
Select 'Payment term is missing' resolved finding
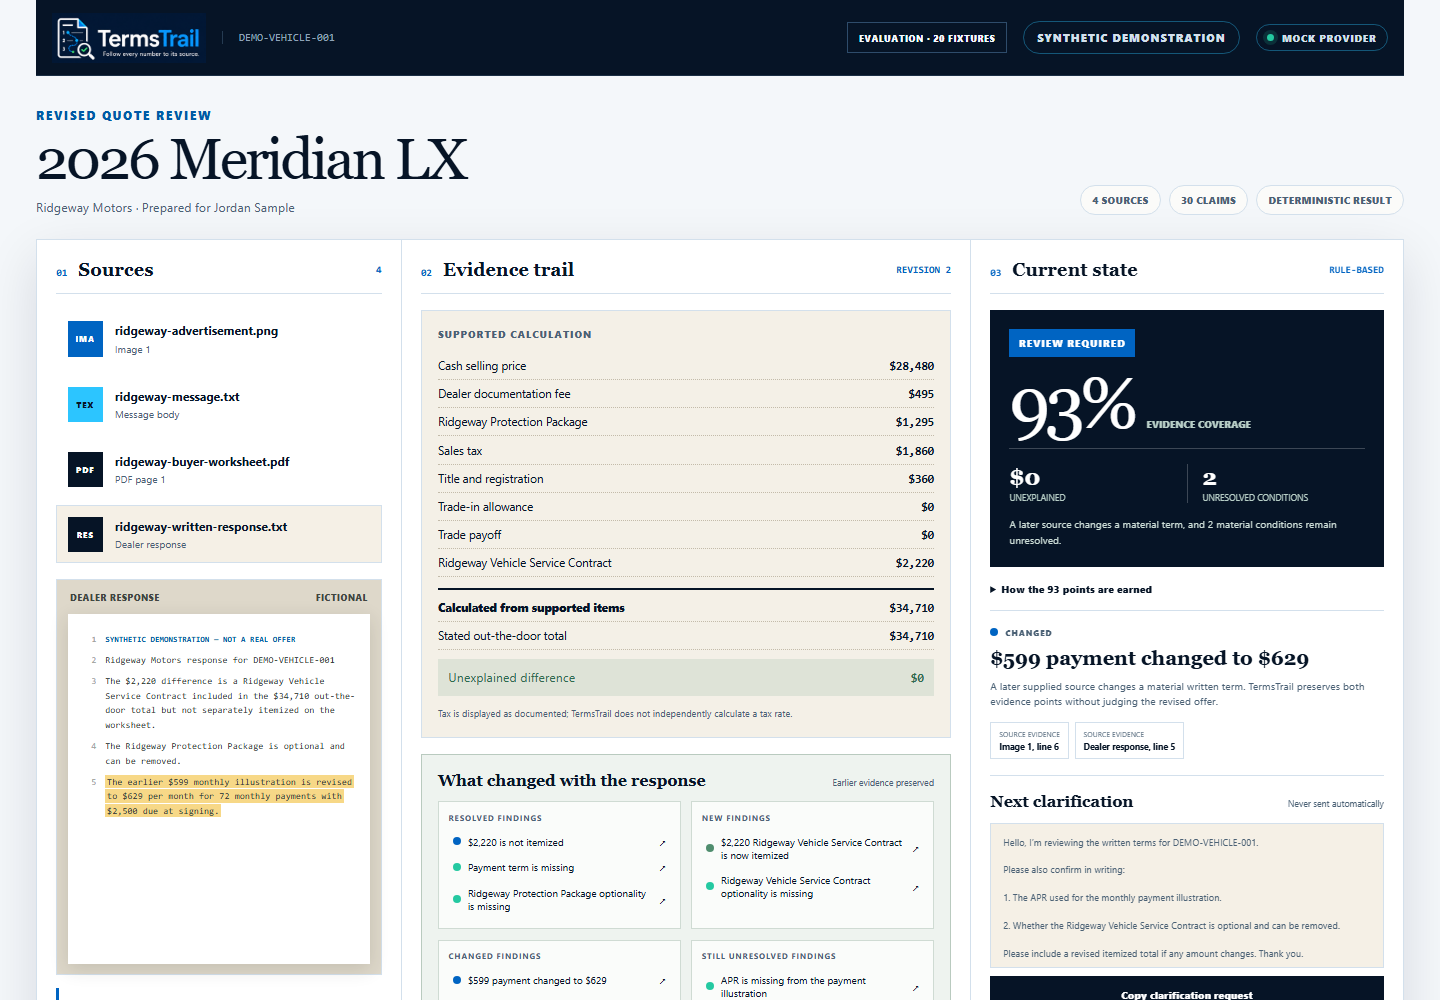coord(559,868)
